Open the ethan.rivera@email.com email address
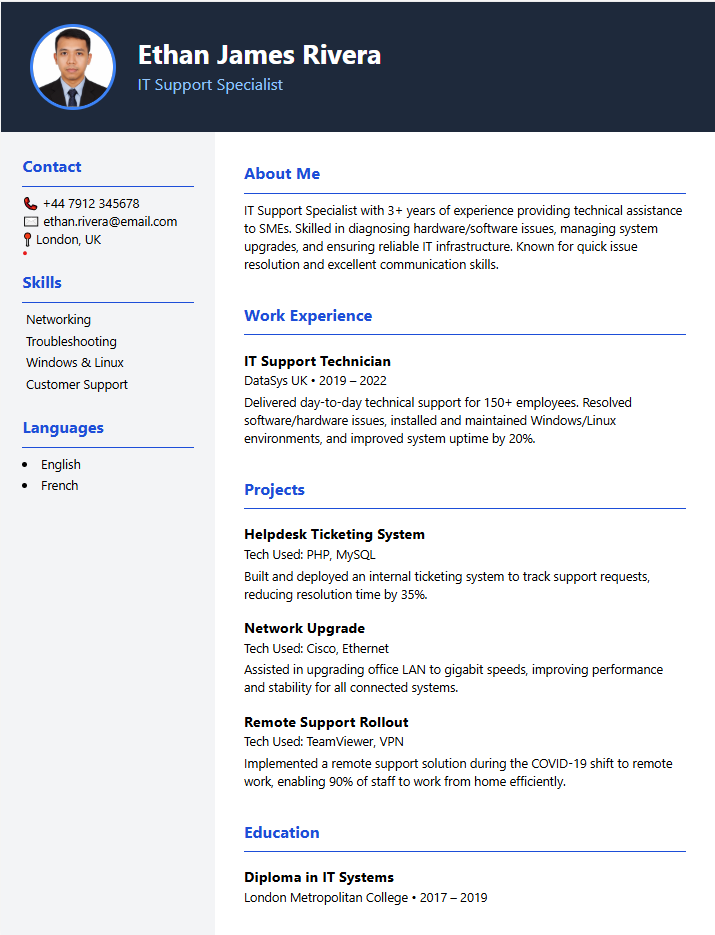The image size is (715, 935). pyautogui.click(x=110, y=222)
